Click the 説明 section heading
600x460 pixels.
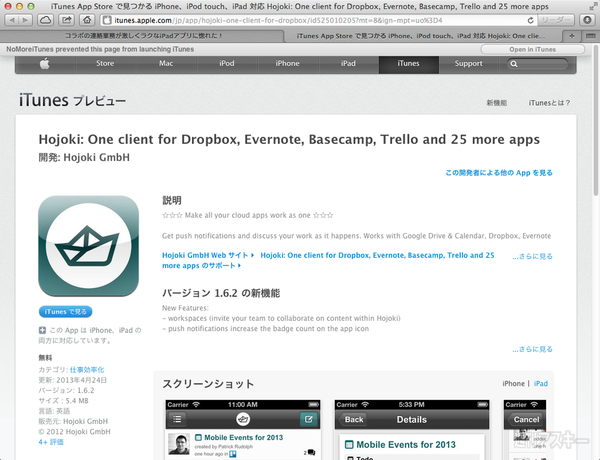172,200
